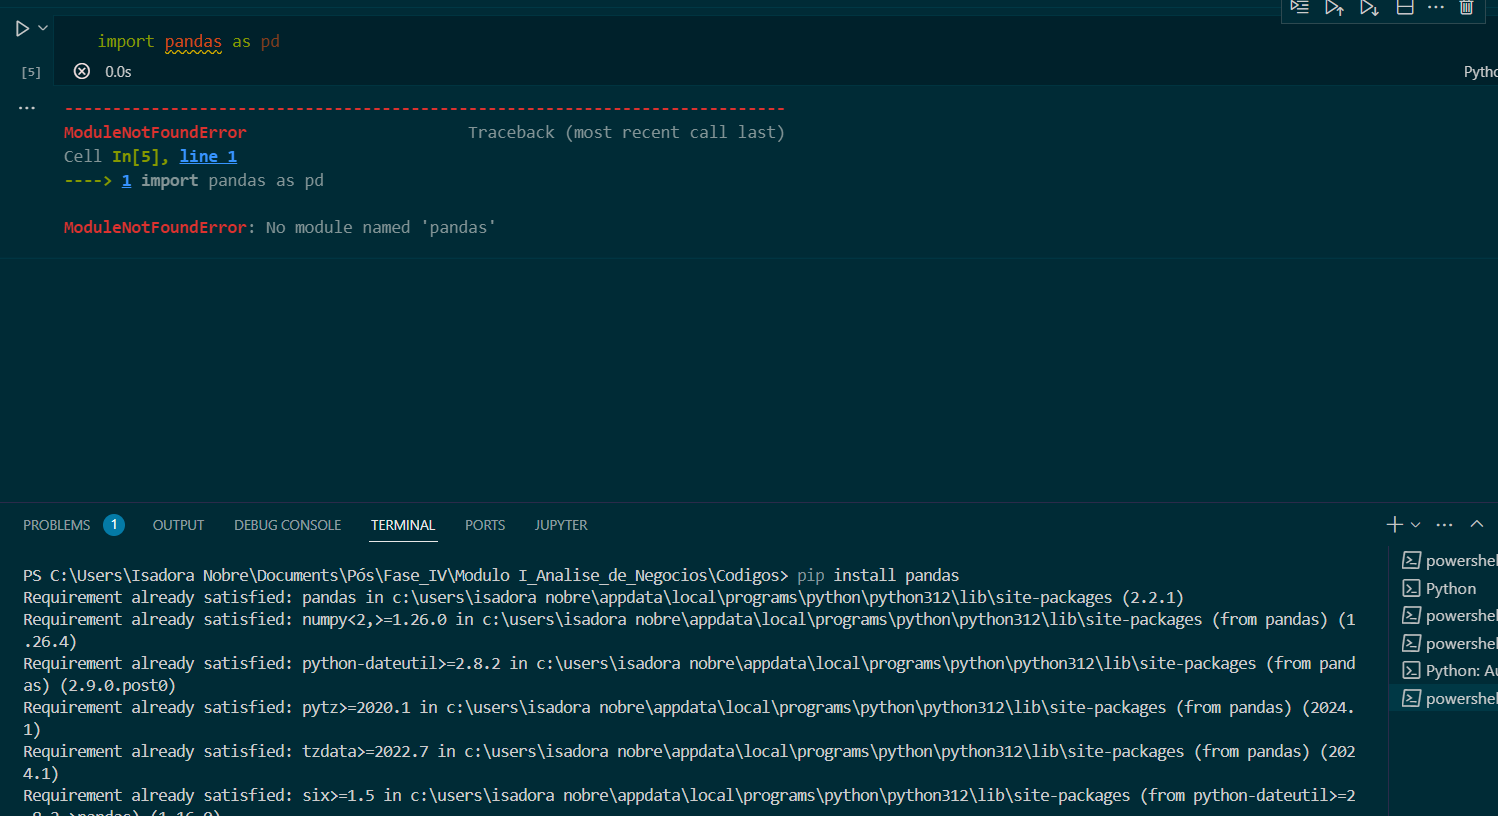
Task: Open terminal panel more actions ellipsis
Action: pos(1444,524)
